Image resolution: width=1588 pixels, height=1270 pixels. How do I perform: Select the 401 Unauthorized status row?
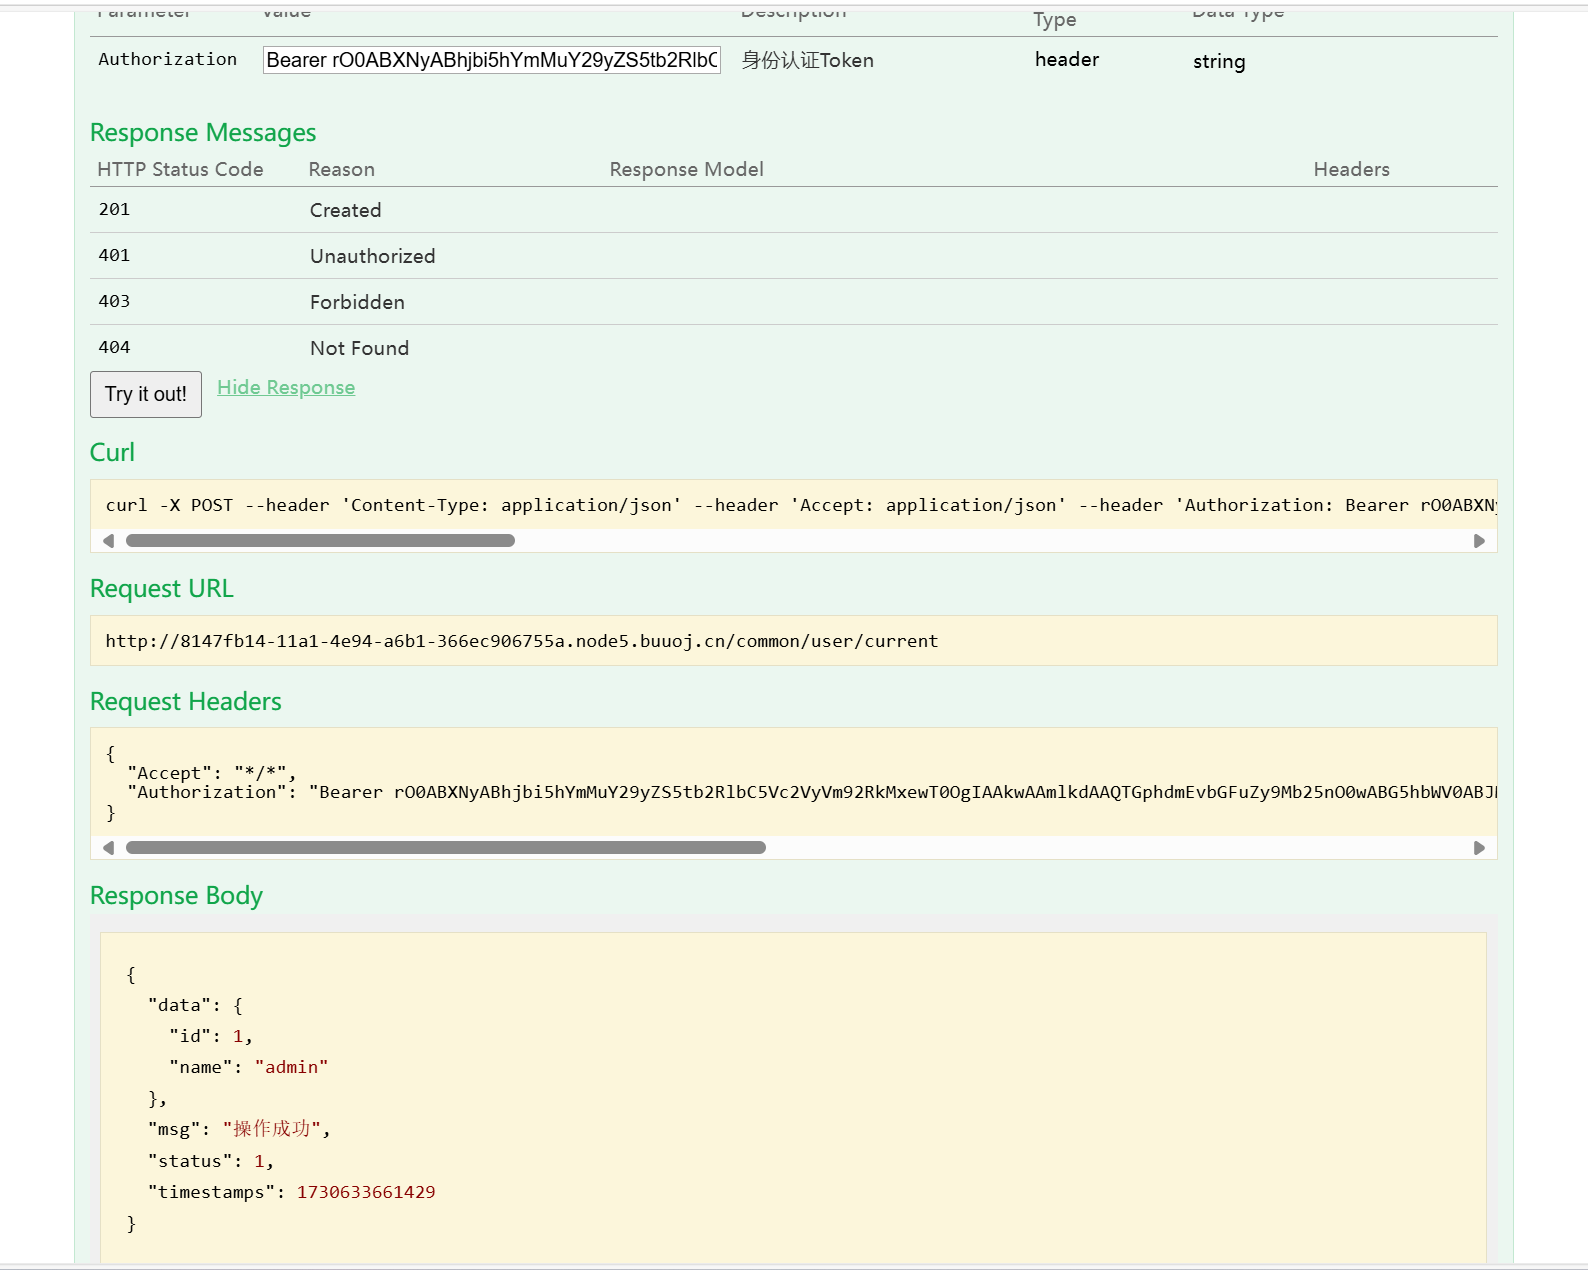point(372,256)
